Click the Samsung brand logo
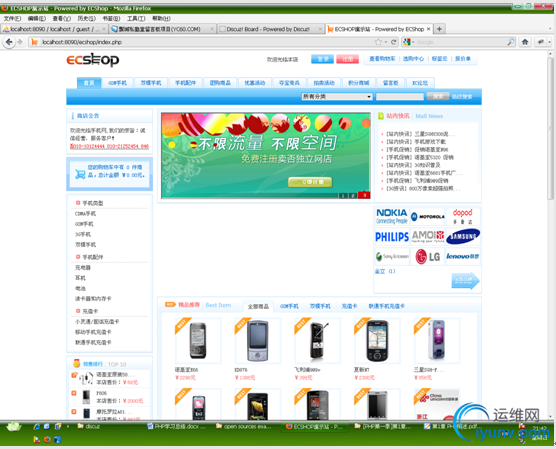 (463, 237)
